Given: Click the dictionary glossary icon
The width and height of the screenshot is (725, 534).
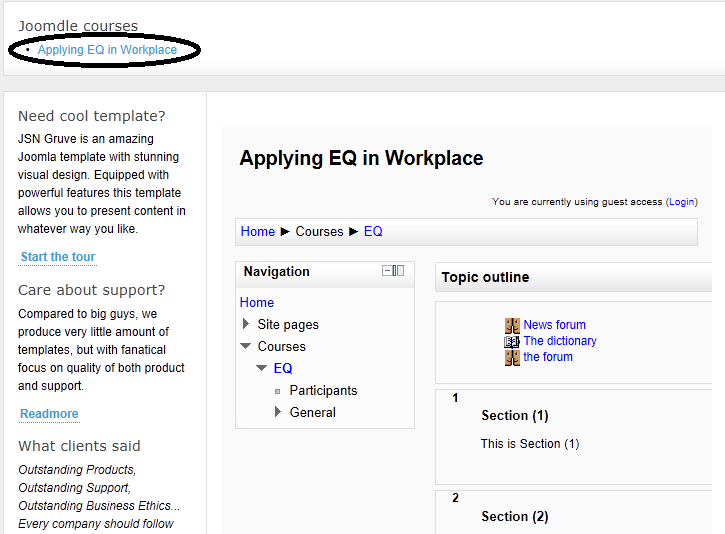Looking at the screenshot, I should pos(512,341).
